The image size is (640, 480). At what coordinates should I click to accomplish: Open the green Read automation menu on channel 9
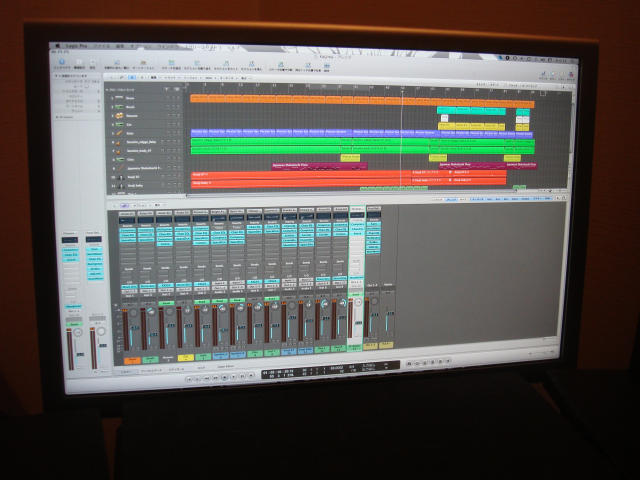[x=272, y=299]
